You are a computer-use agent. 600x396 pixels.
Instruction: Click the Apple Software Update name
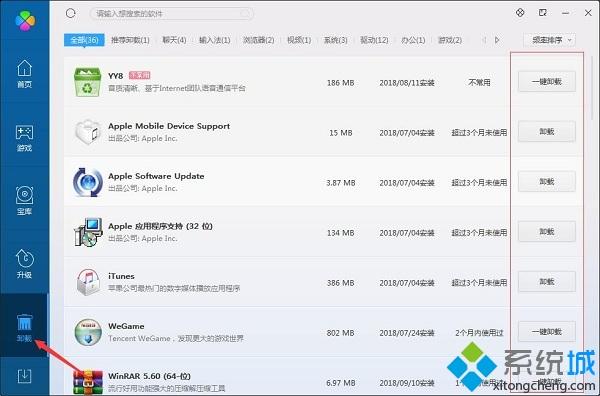156,176
